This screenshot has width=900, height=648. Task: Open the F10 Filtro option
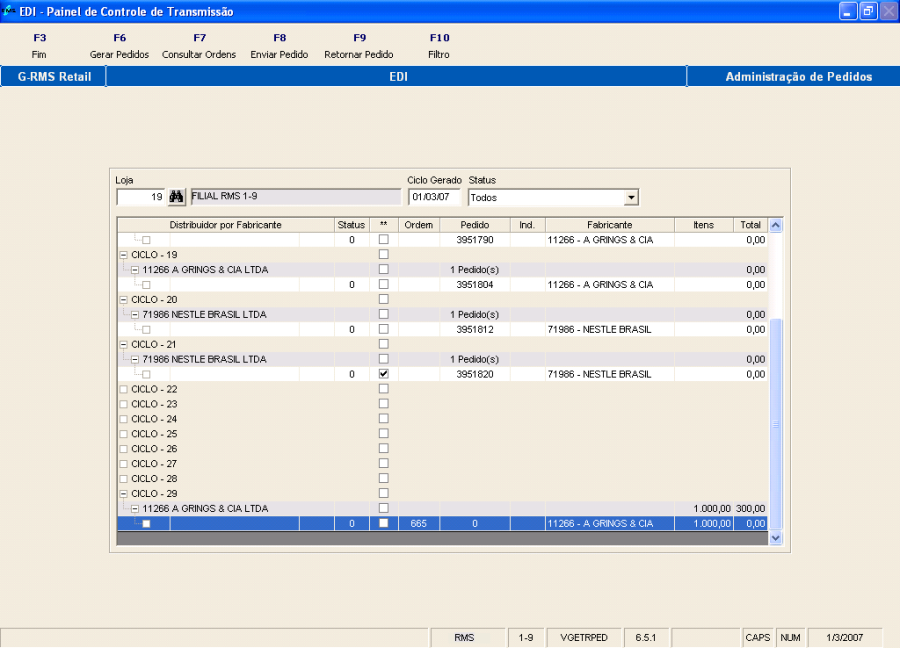439,46
